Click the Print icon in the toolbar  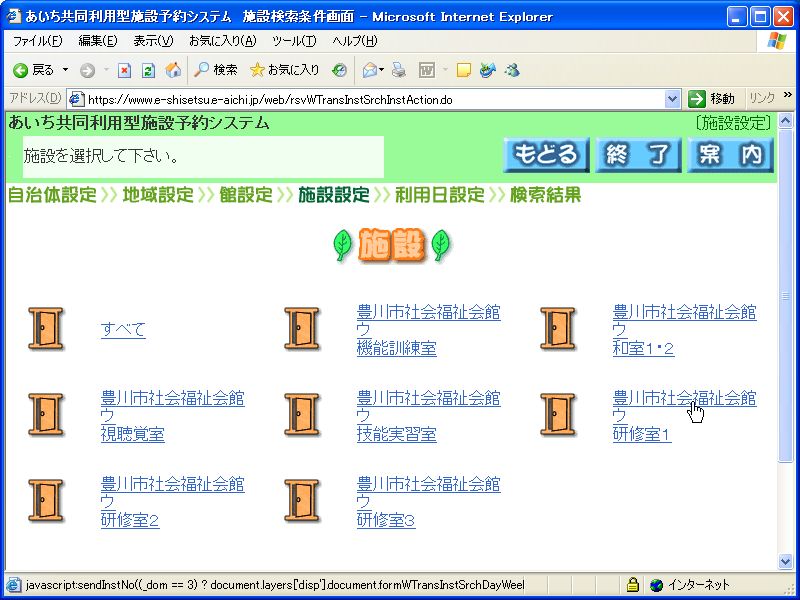(x=399, y=70)
